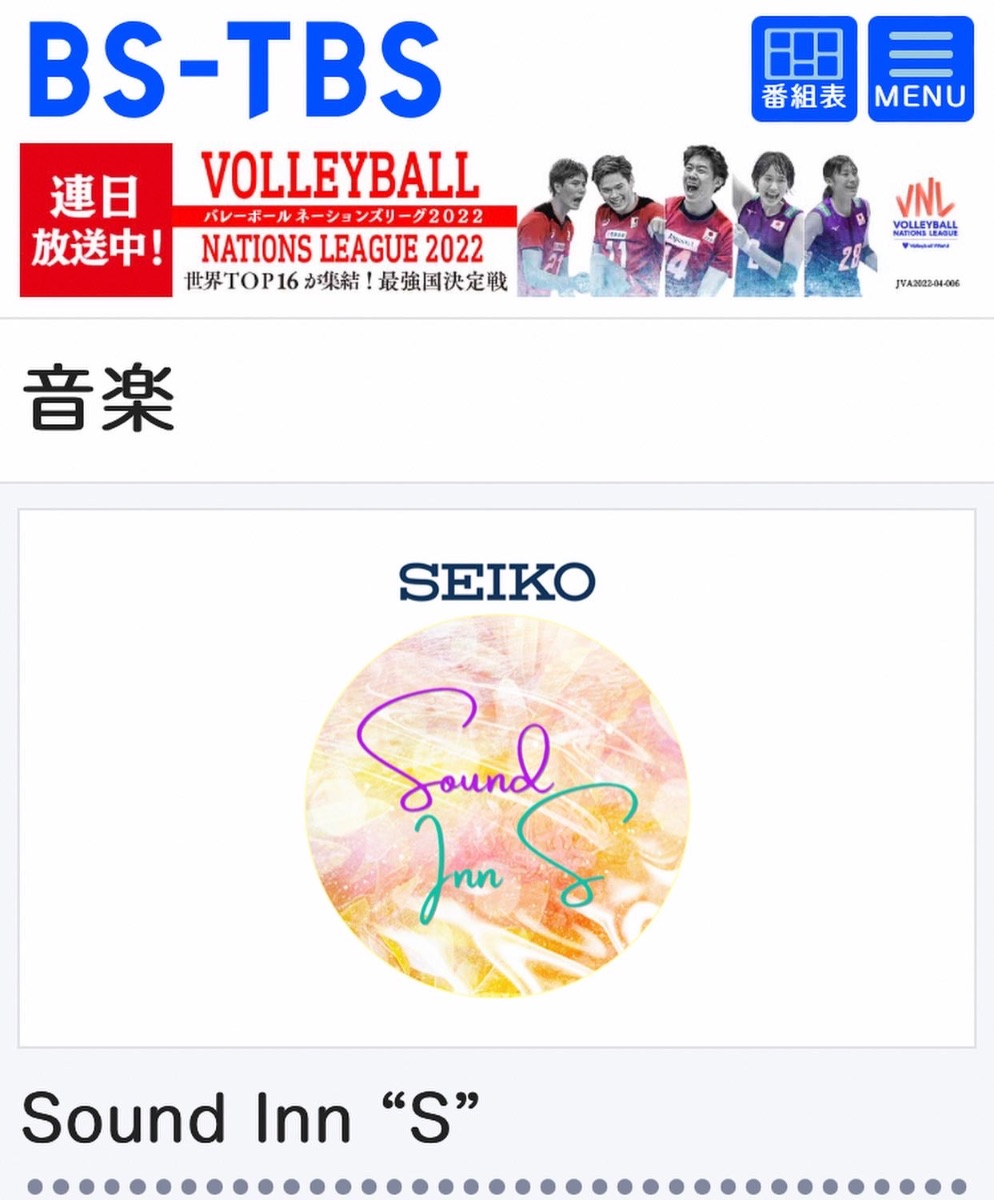The image size is (994, 1200).
Task: Click the dotted divider under Sound Inn “S”
Action: (x=497, y=1187)
